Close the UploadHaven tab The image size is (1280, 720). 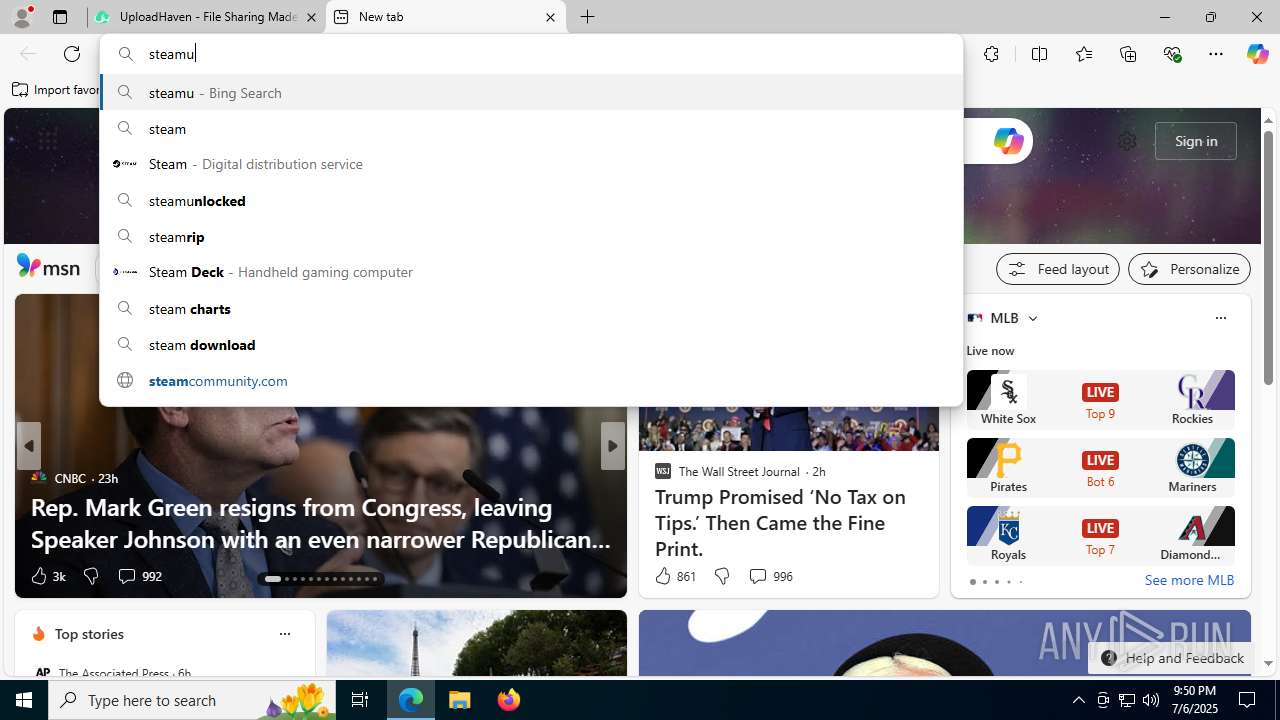311,17
